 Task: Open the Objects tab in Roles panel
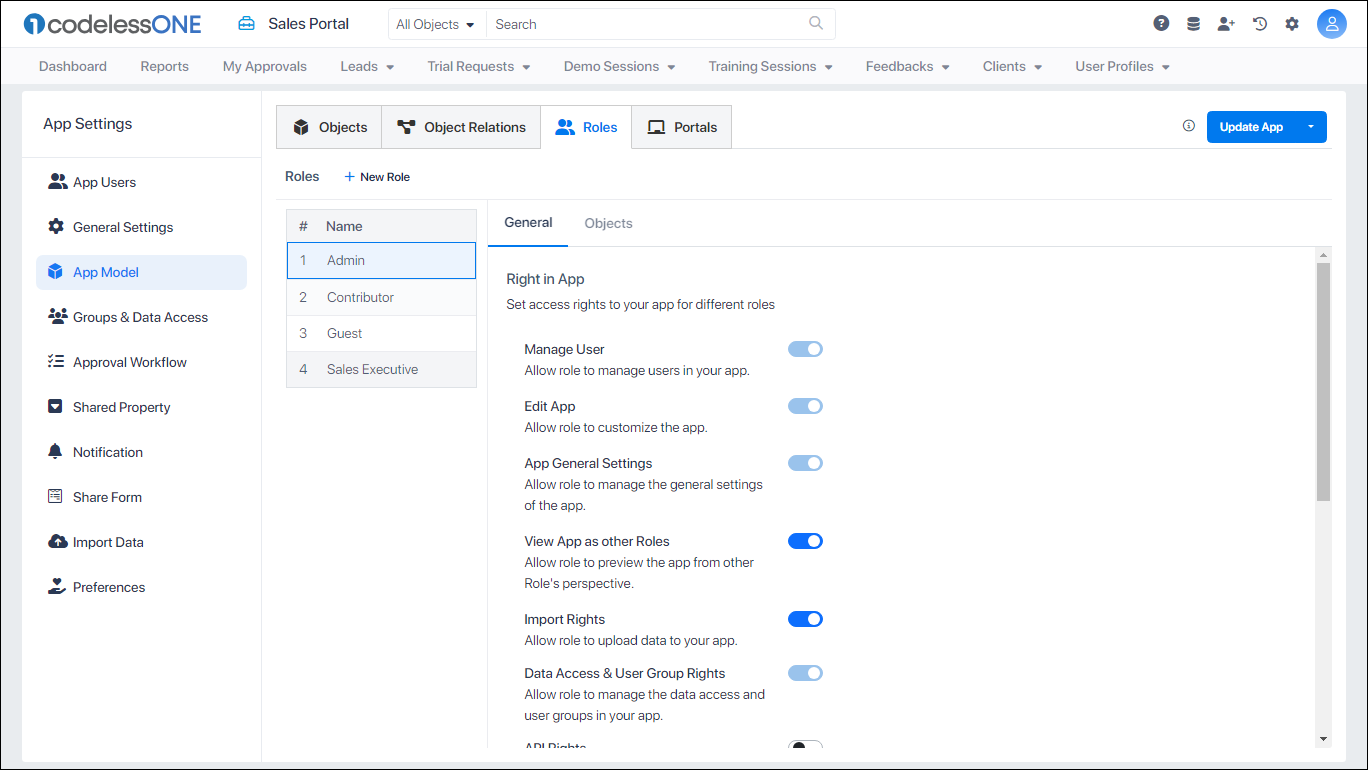(608, 223)
